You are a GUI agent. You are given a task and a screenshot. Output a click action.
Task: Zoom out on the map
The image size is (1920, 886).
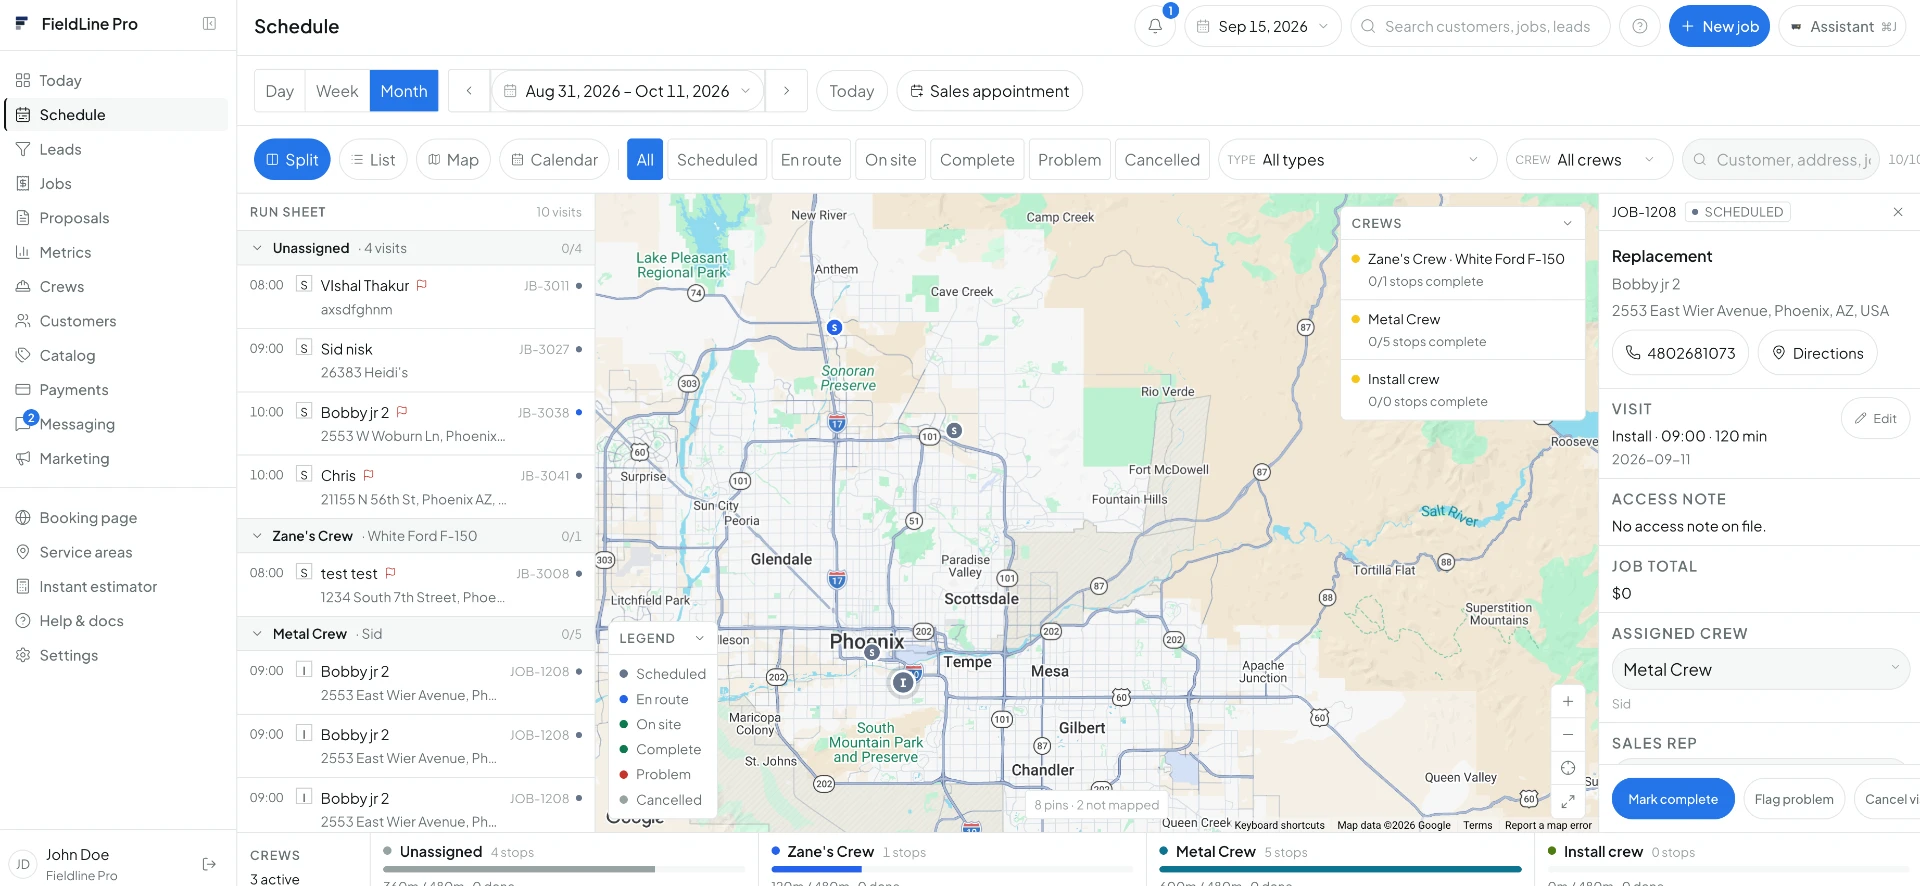[1568, 735]
